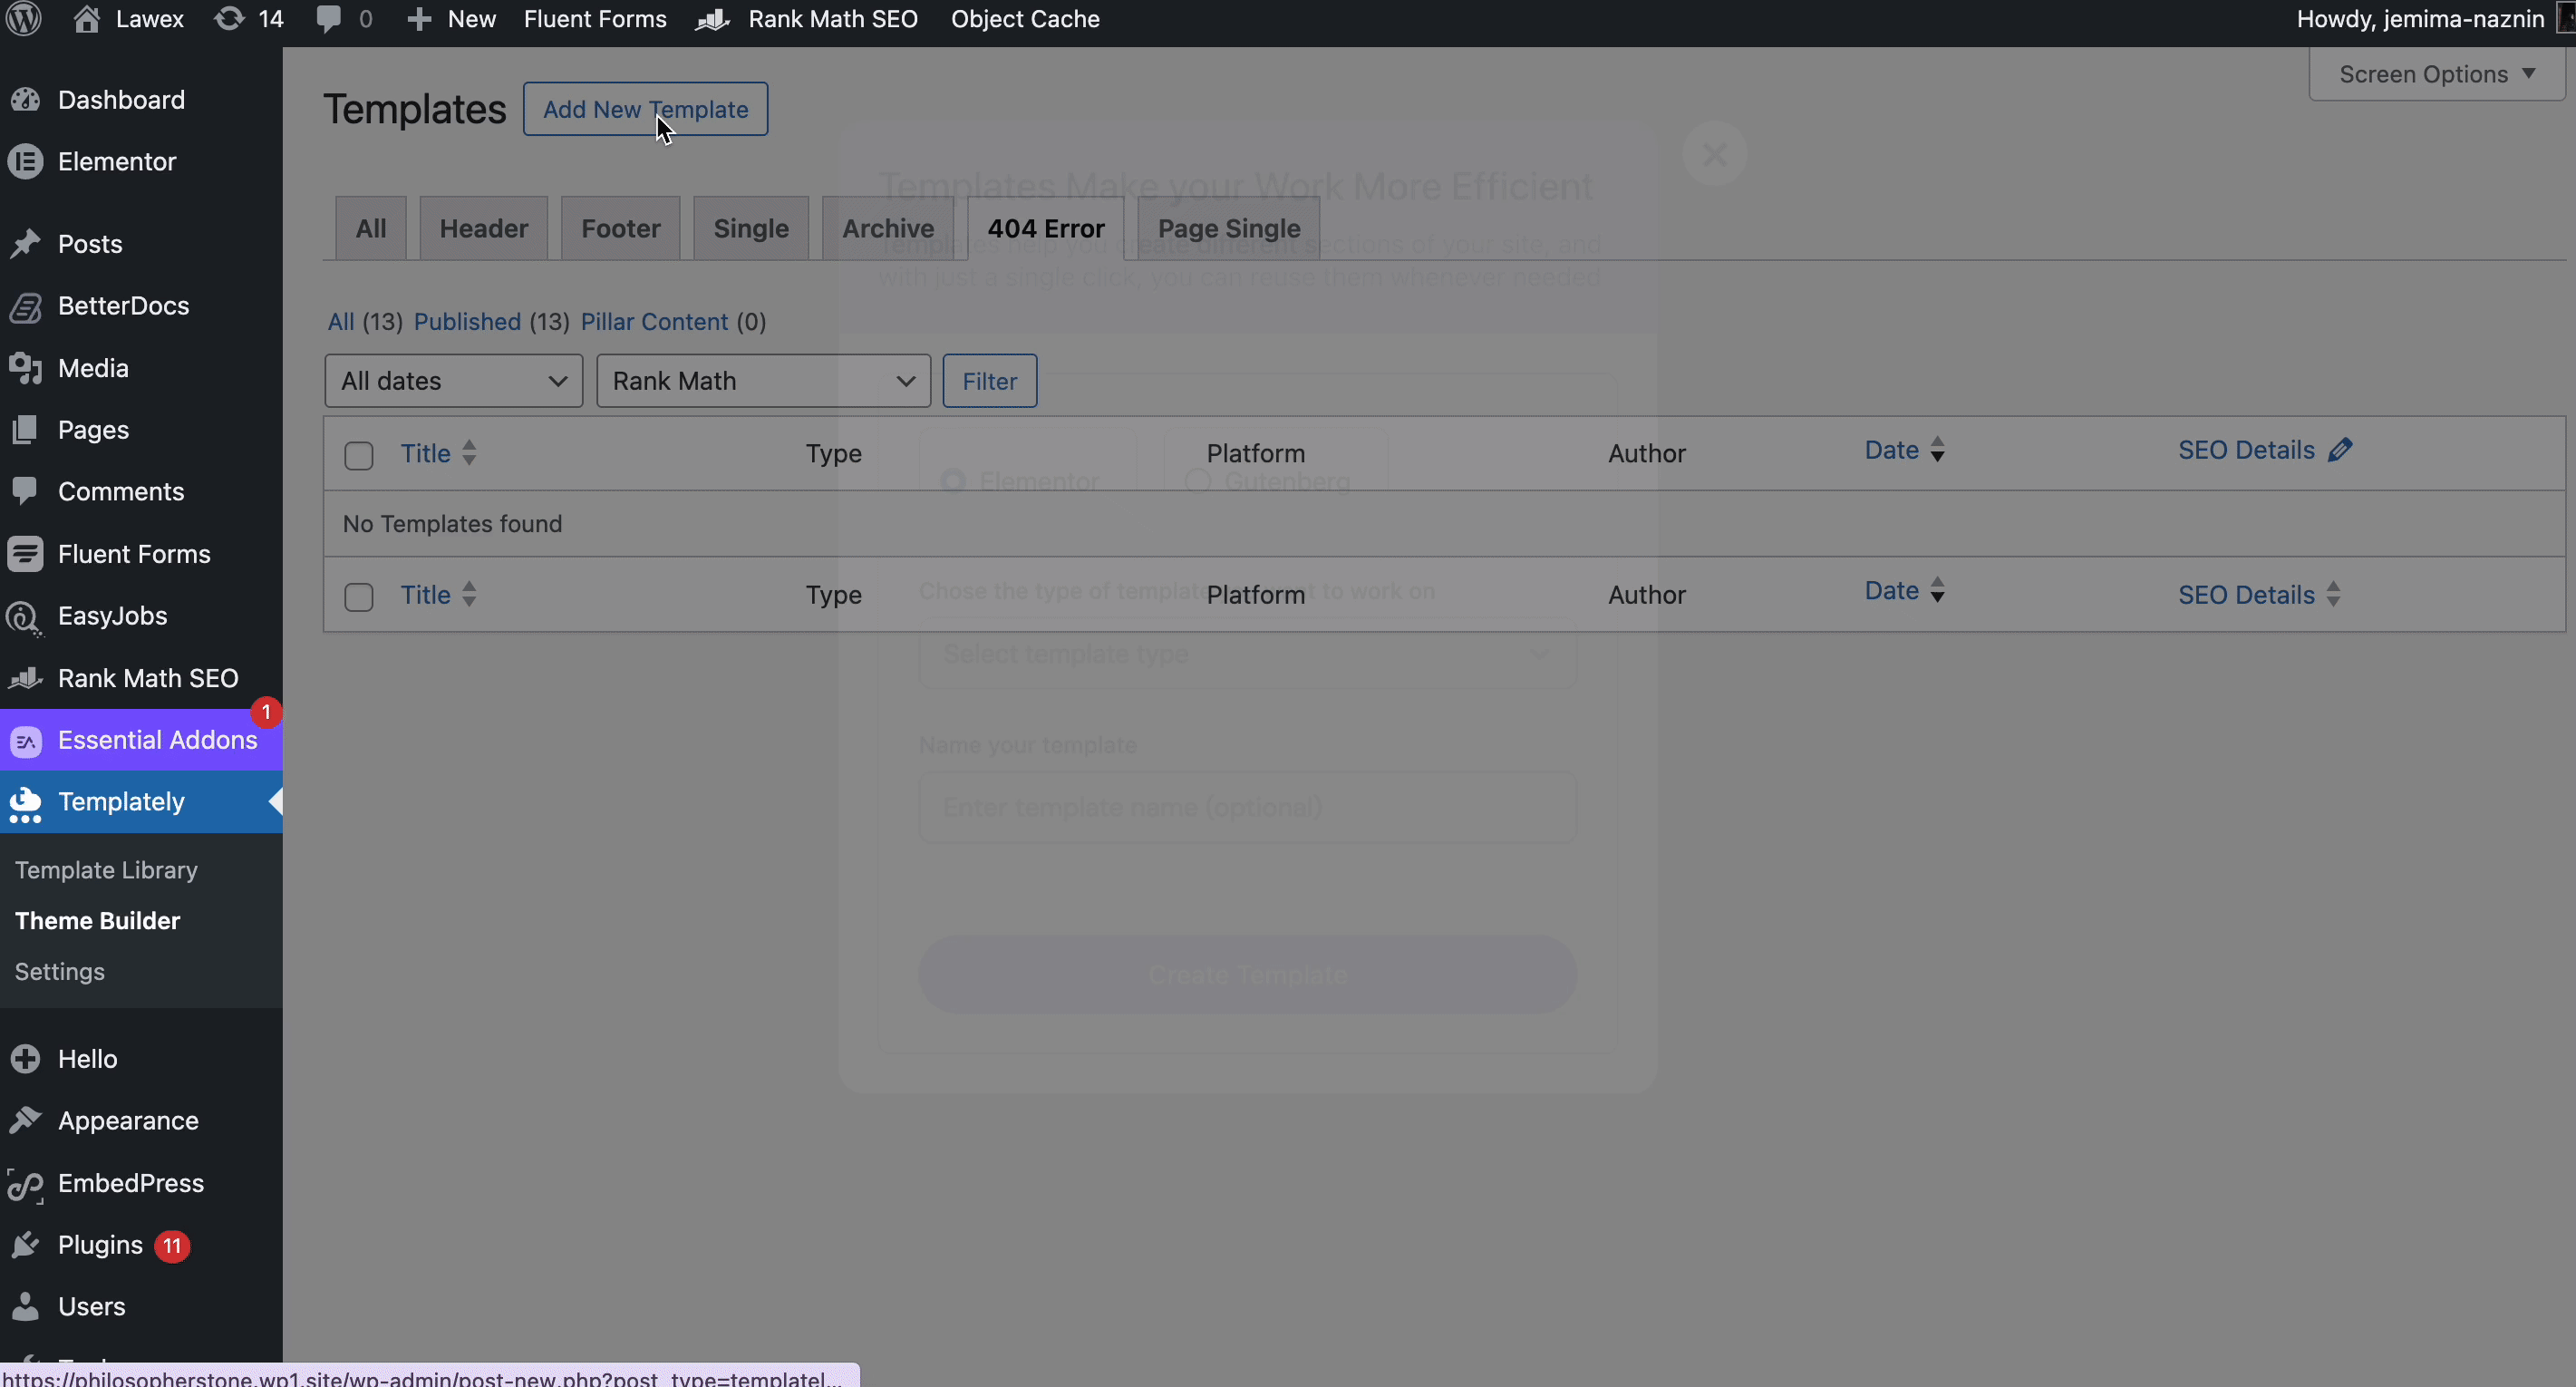Screen dimensions: 2576x1387
Task: Open Templately Settings submenu item
Action: pyautogui.click(x=60, y=972)
